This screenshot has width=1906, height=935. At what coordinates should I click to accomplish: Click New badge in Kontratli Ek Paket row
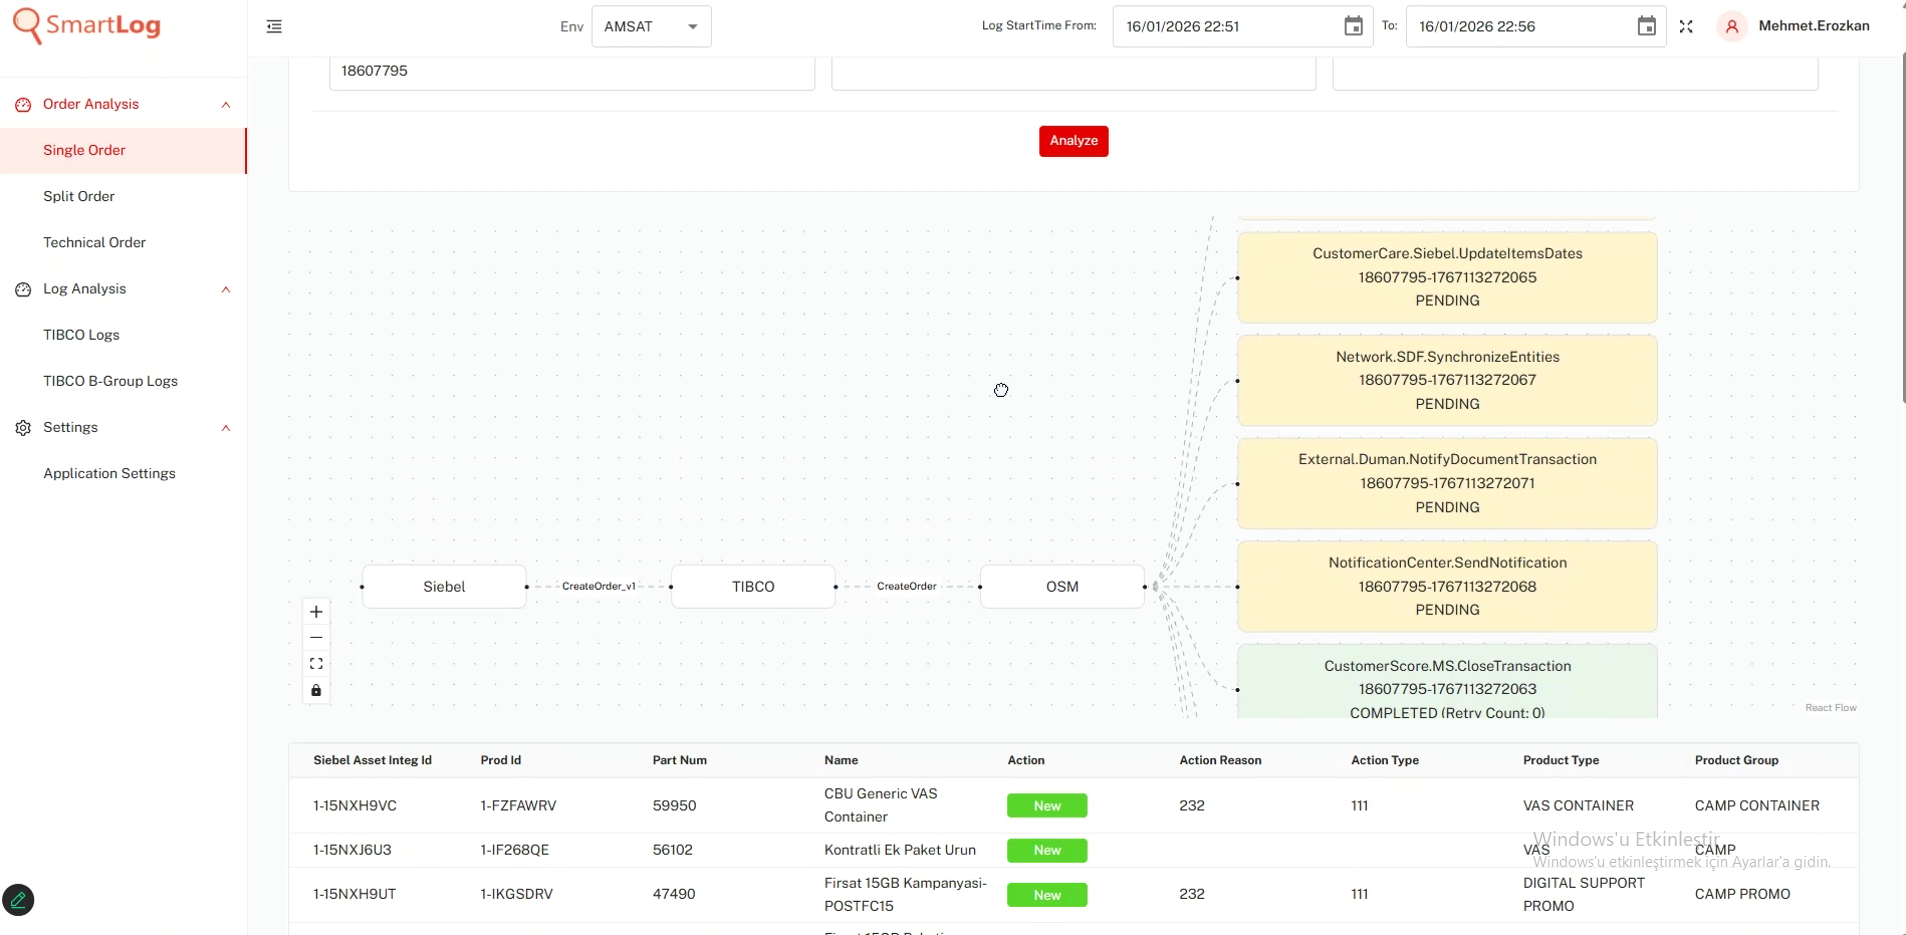coord(1047,851)
